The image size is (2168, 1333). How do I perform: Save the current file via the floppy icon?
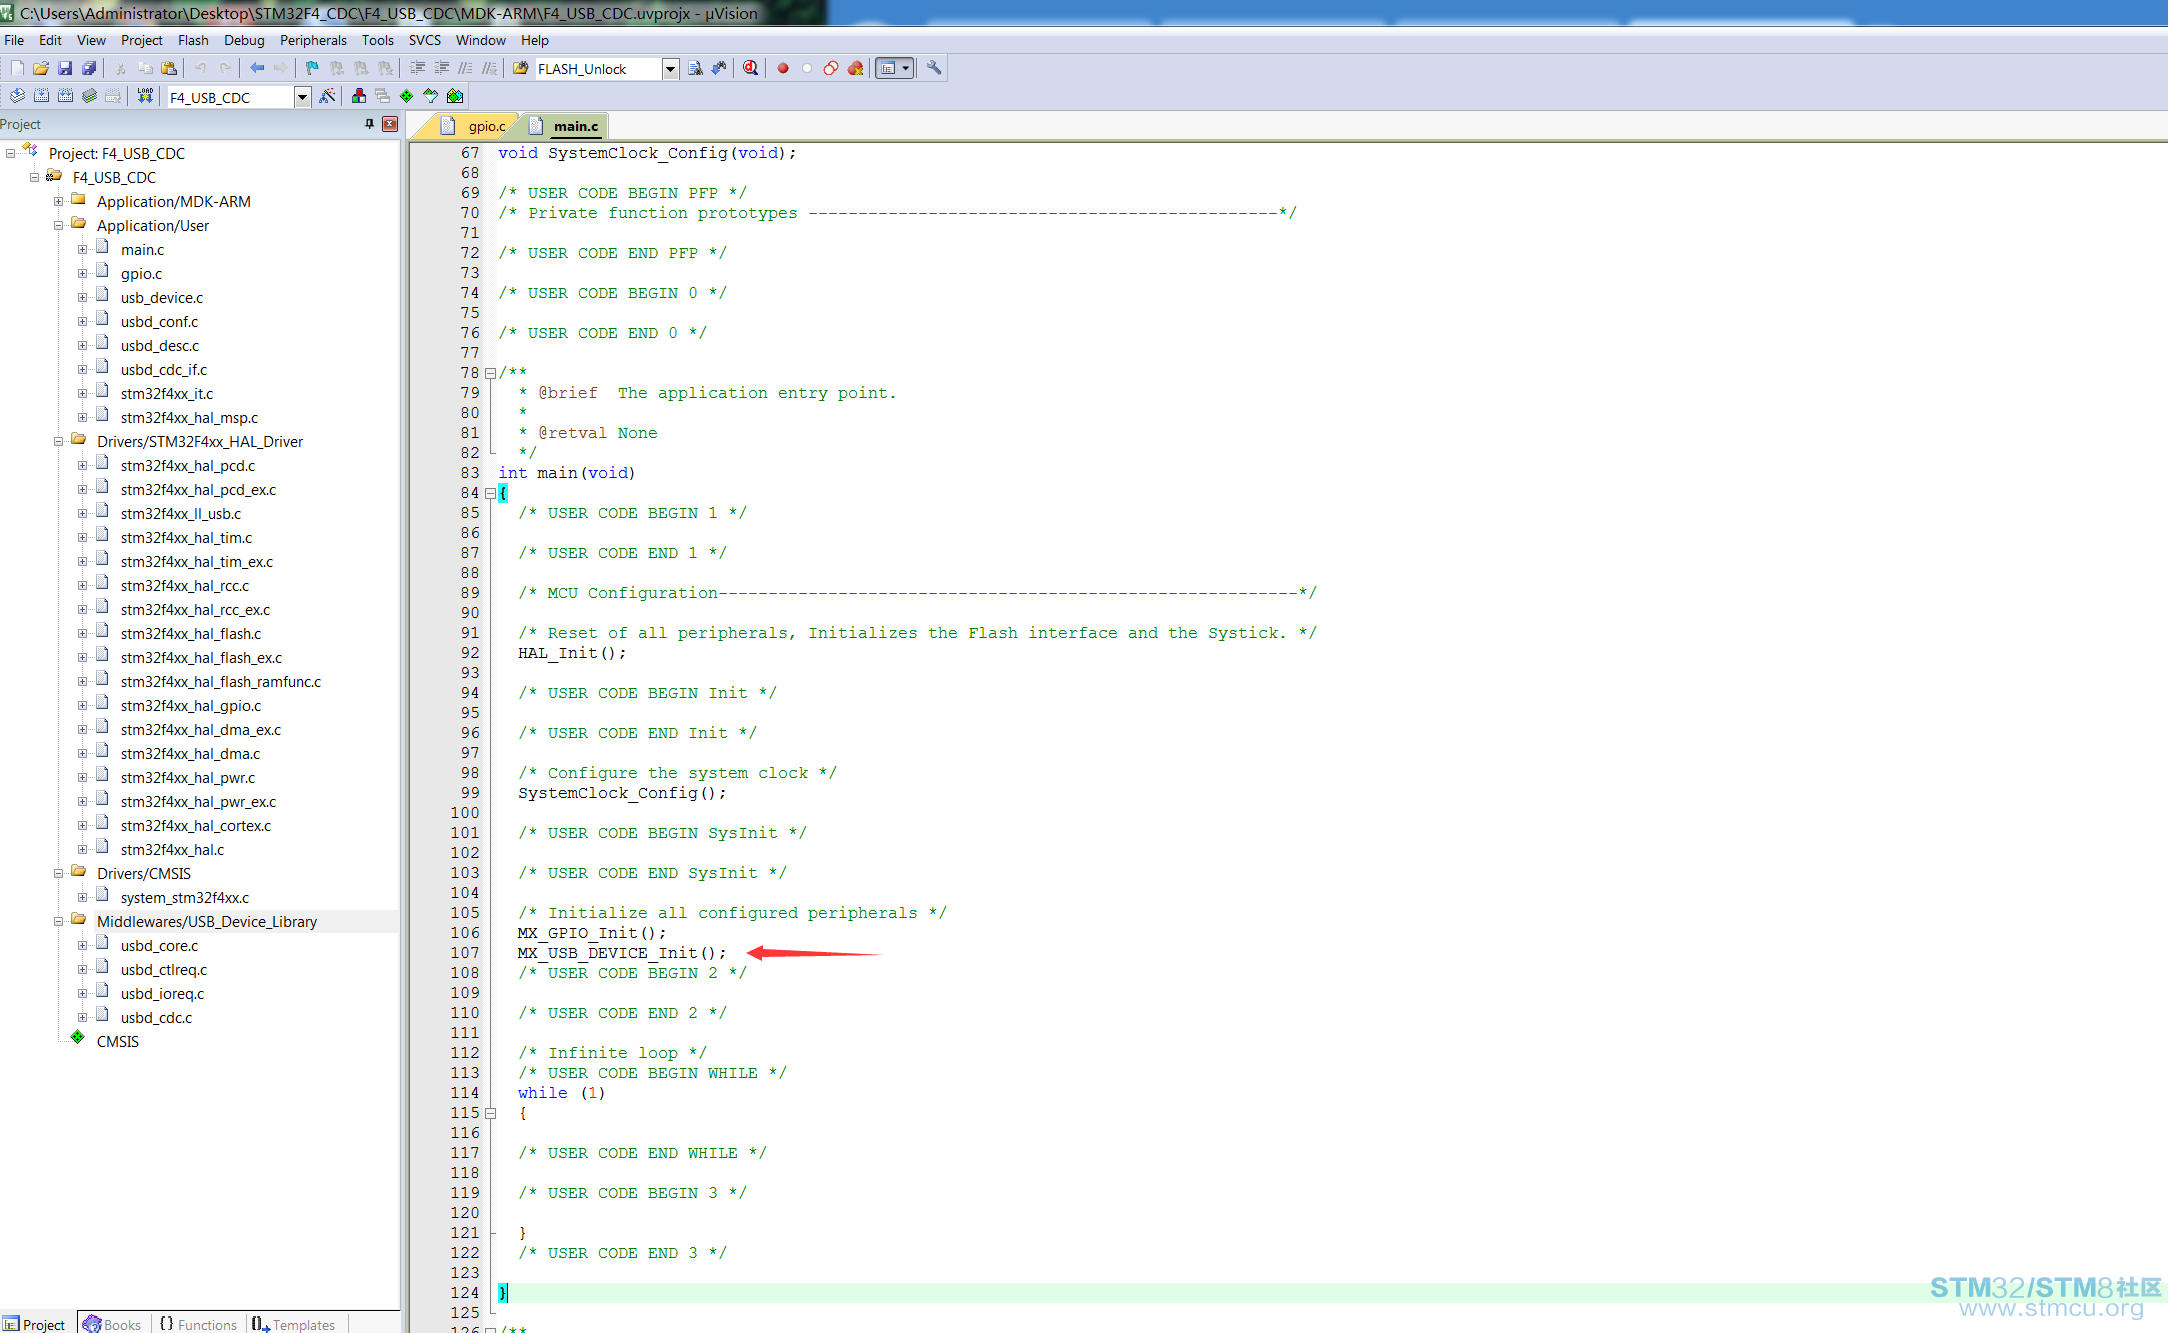pyautogui.click(x=65, y=68)
